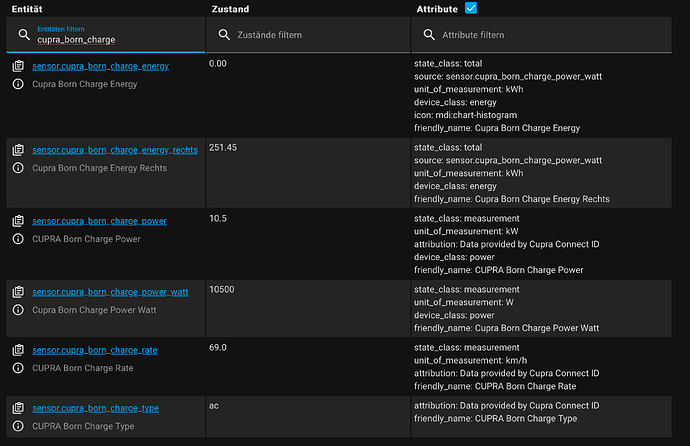
Task: Open sensor.cupra_born_charge_energy entity link
Action: [x=100, y=66]
